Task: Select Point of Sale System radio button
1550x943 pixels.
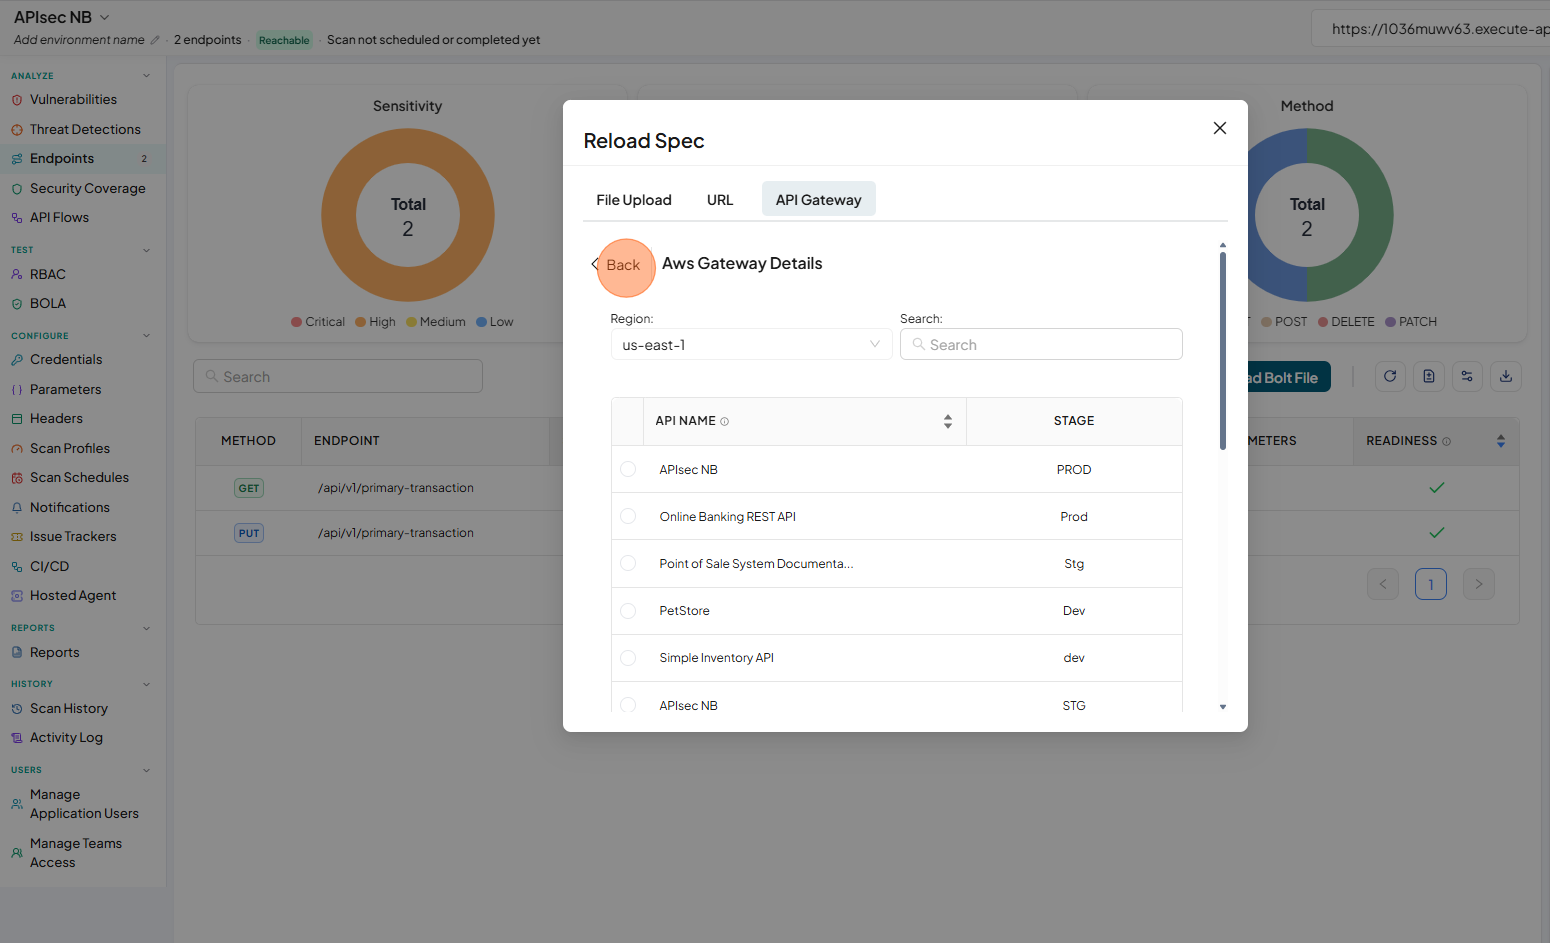Action: coord(628,563)
